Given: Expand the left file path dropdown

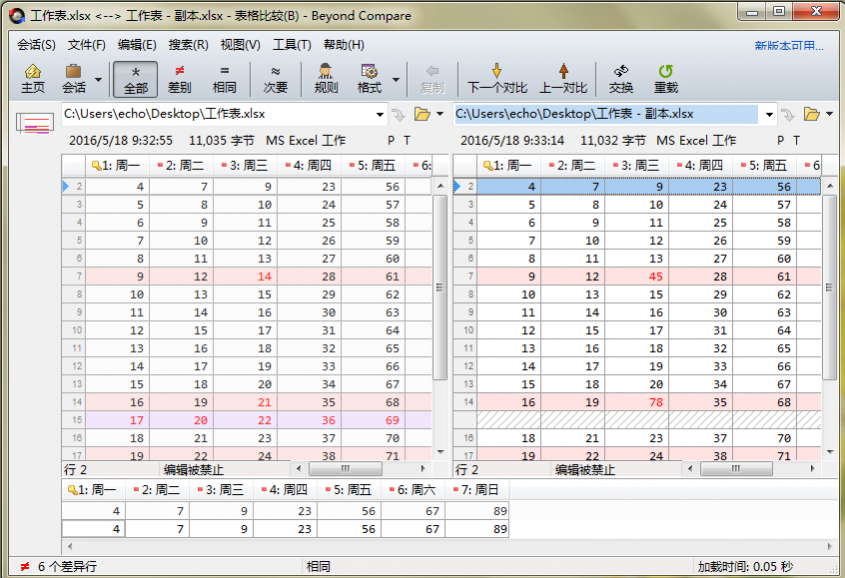Looking at the screenshot, I should pos(380,114).
